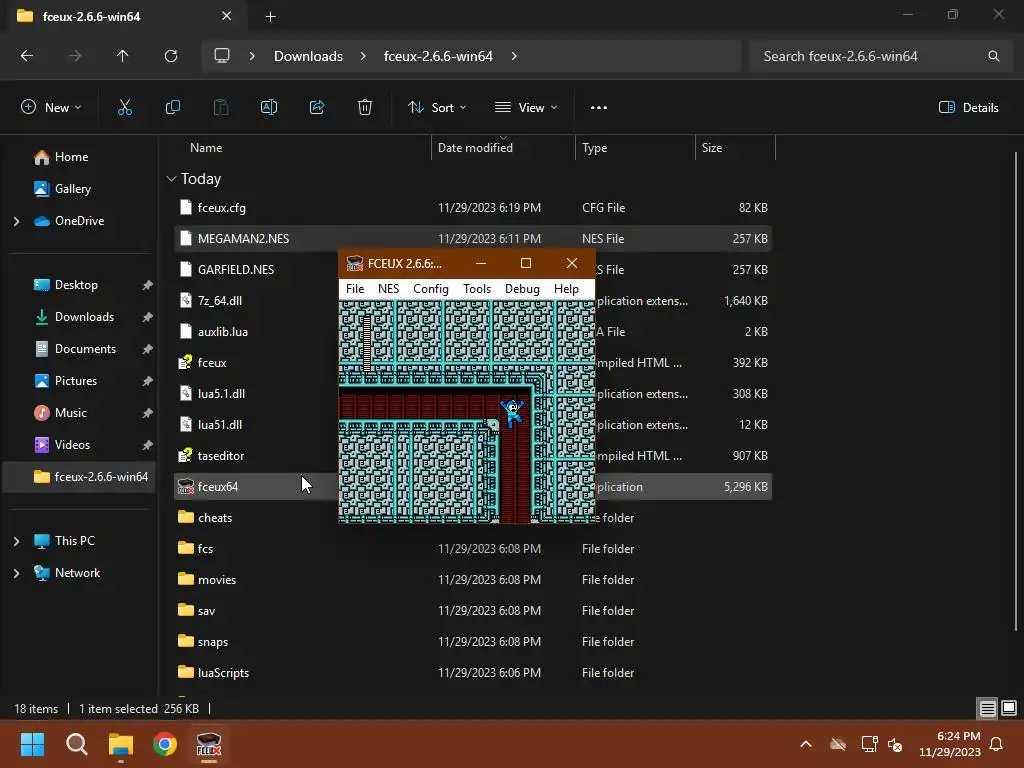Open Google Chrome from taskbar

(165, 744)
